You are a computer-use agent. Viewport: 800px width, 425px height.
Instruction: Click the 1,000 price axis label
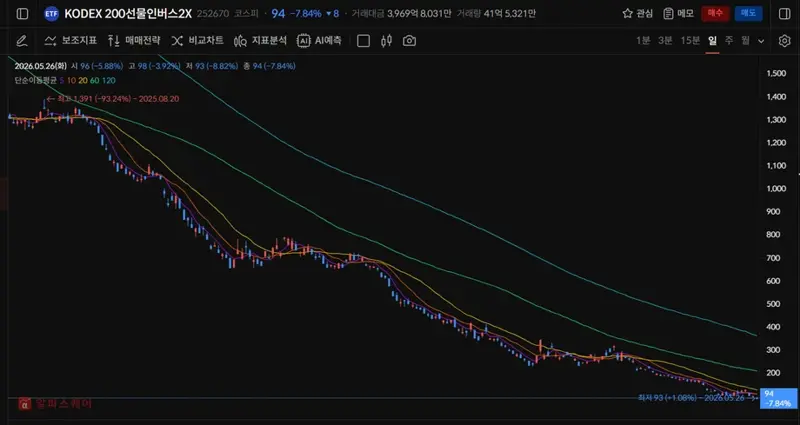tap(776, 188)
